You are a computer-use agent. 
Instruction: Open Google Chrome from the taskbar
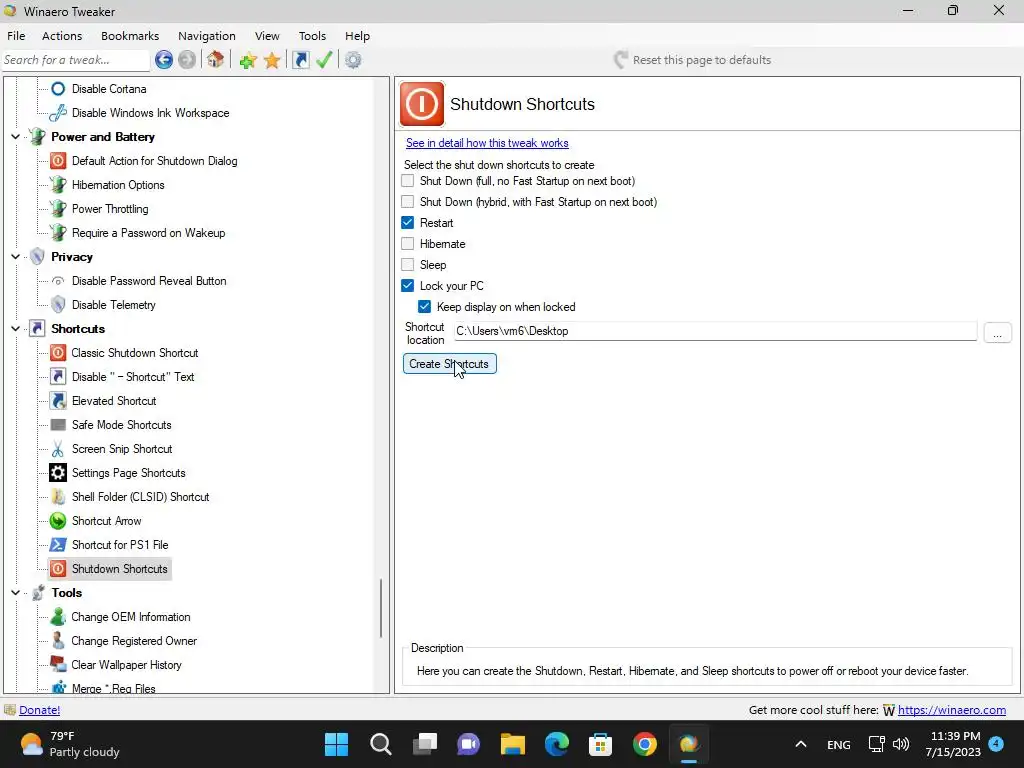pos(645,744)
